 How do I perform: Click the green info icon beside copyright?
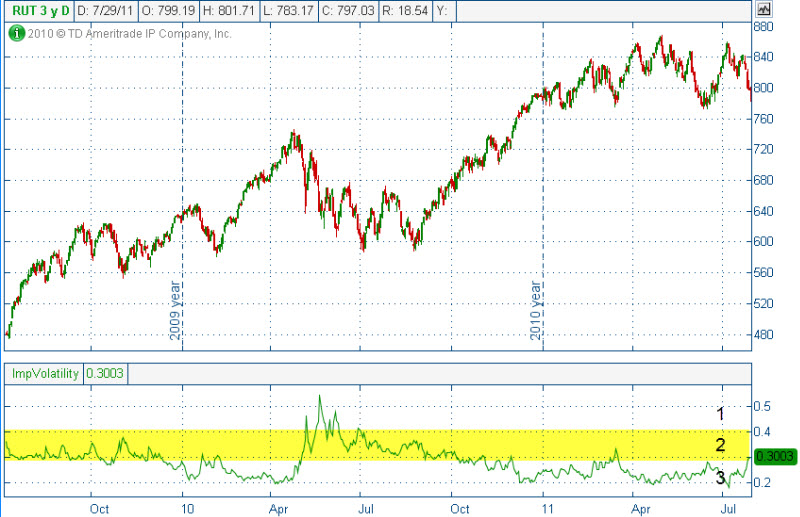pyautogui.click(x=16, y=34)
